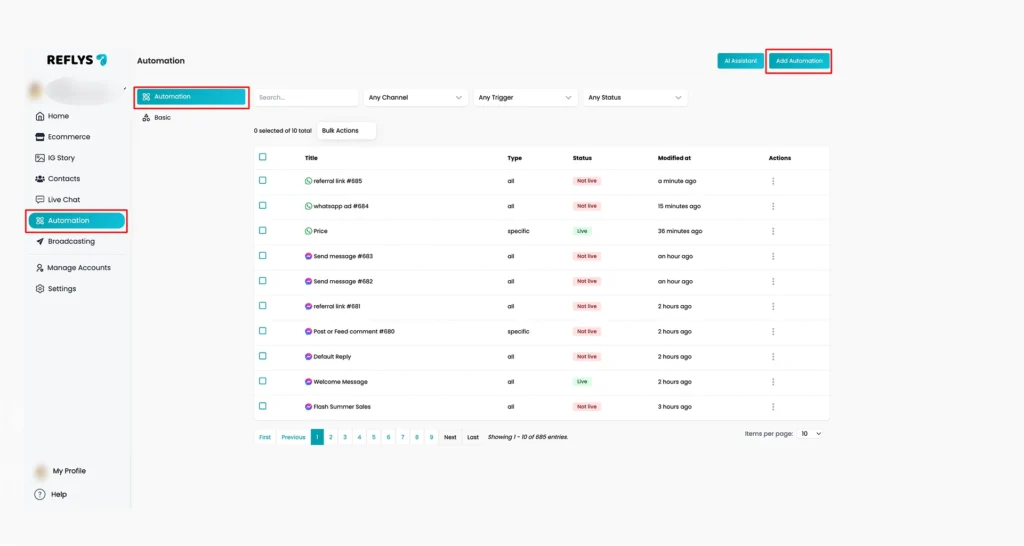Viewport: 1024px width, 546px height.
Task: Open the Bulk Actions dropdown
Action: [x=346, y=131]
